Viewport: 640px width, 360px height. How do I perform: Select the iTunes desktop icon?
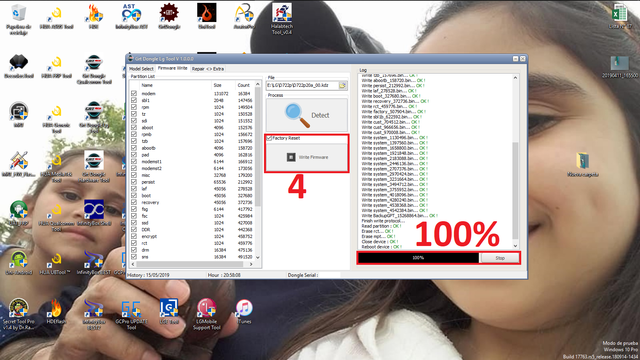coord(244,312)
